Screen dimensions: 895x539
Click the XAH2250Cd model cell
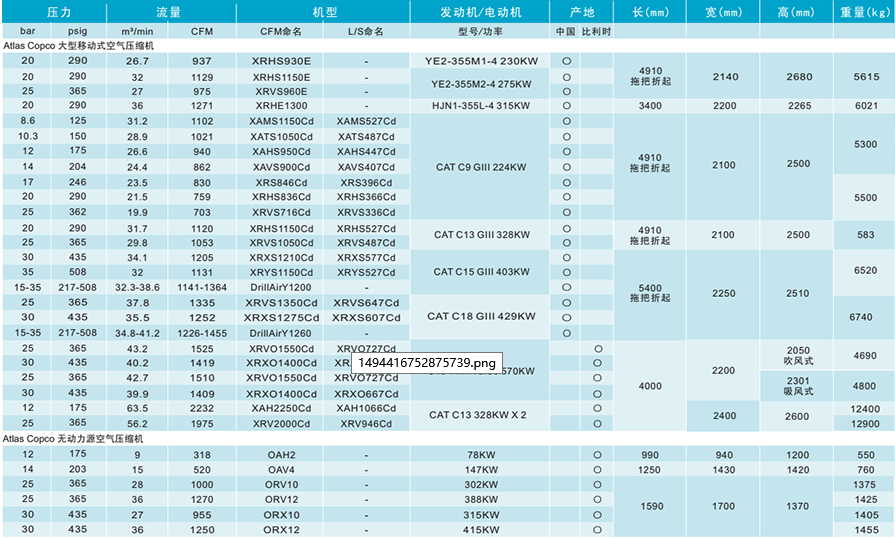(x=281, y=408)
